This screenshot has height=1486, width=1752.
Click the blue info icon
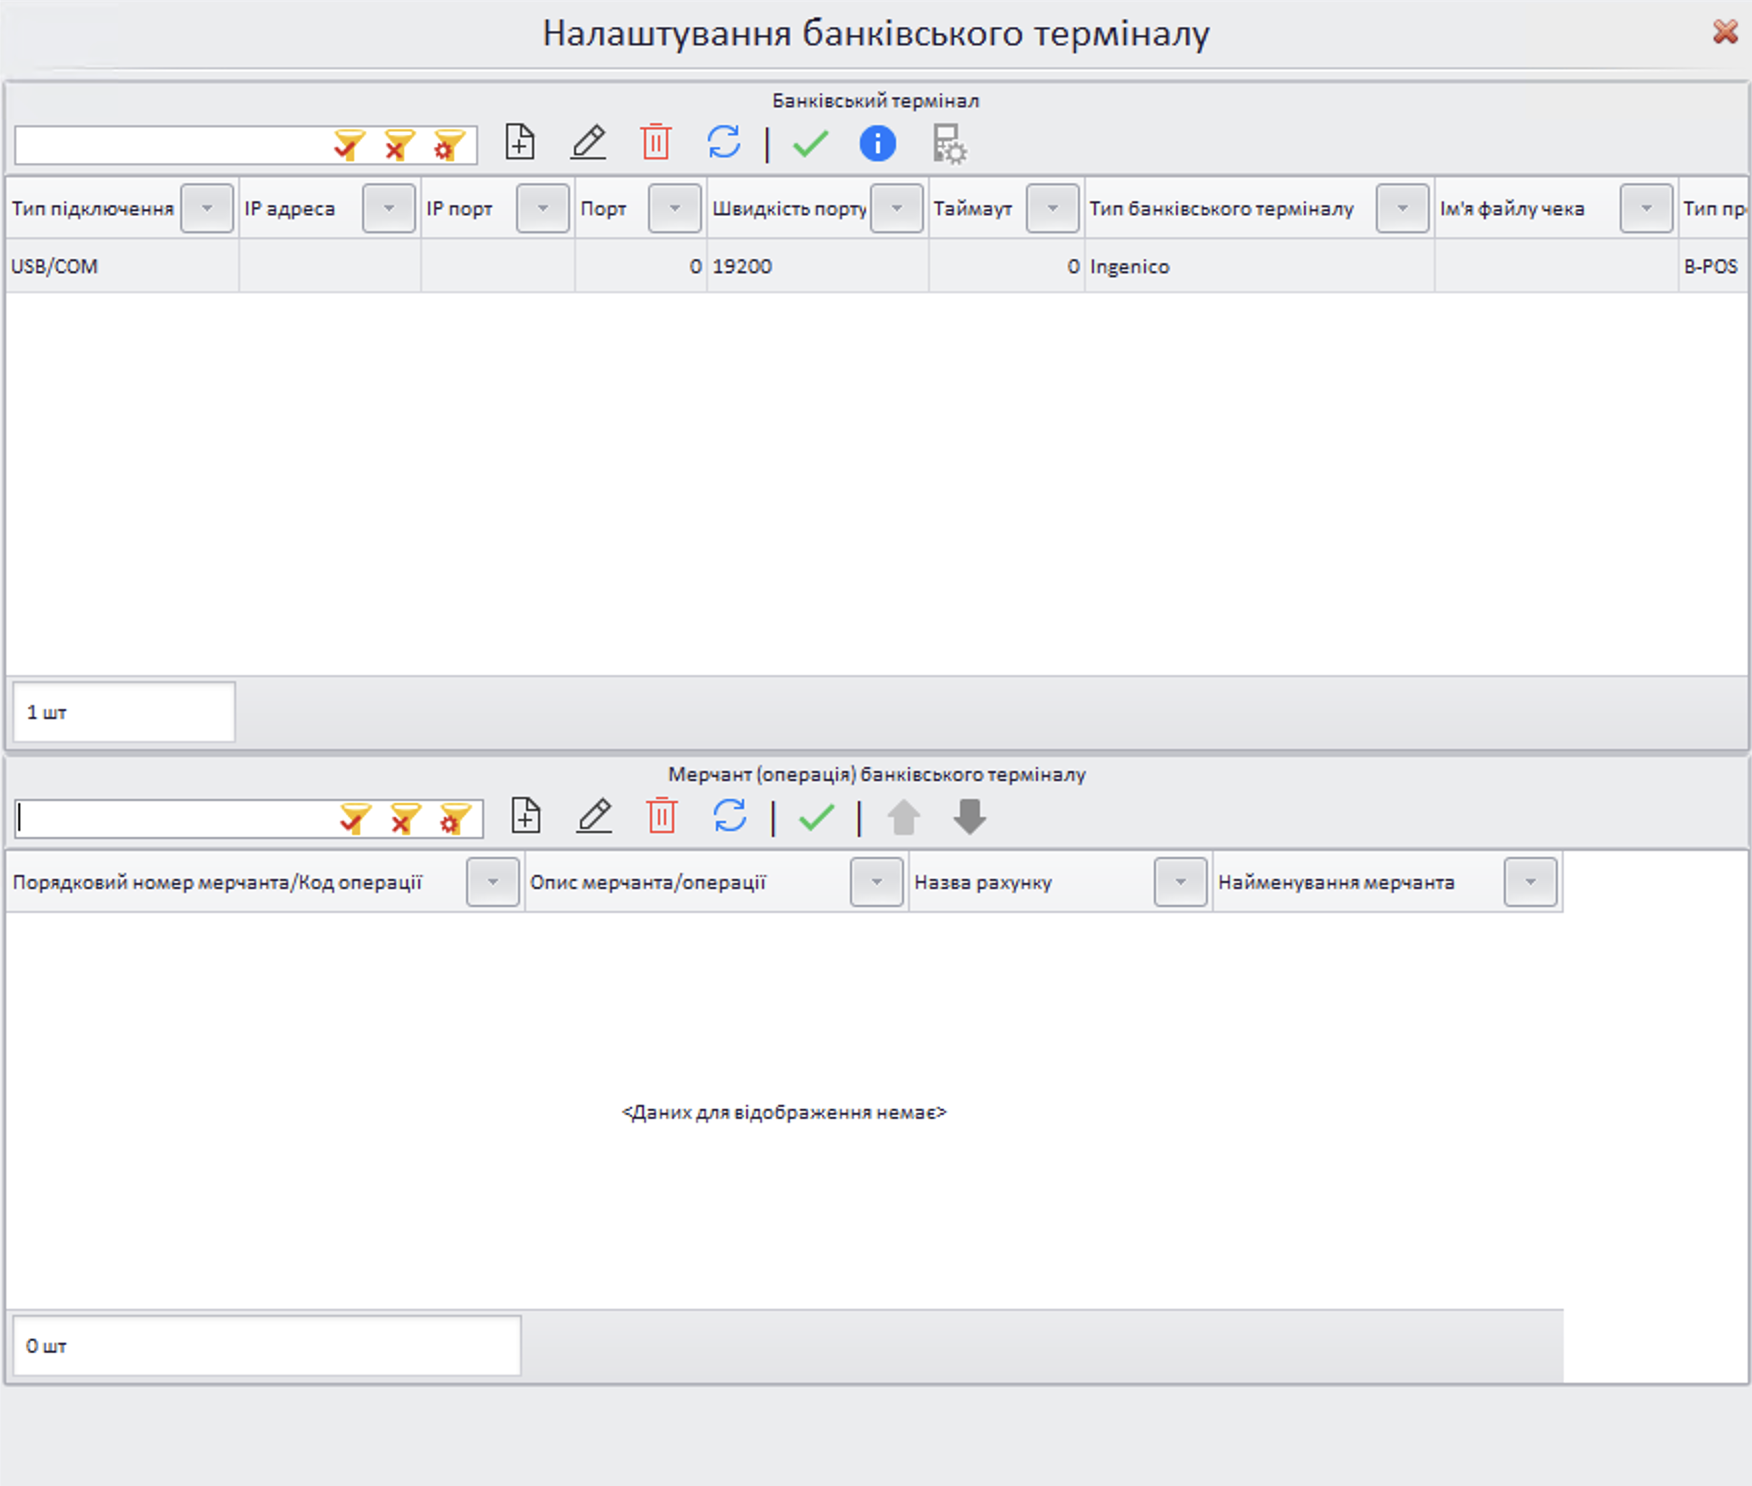coord(877,144)
